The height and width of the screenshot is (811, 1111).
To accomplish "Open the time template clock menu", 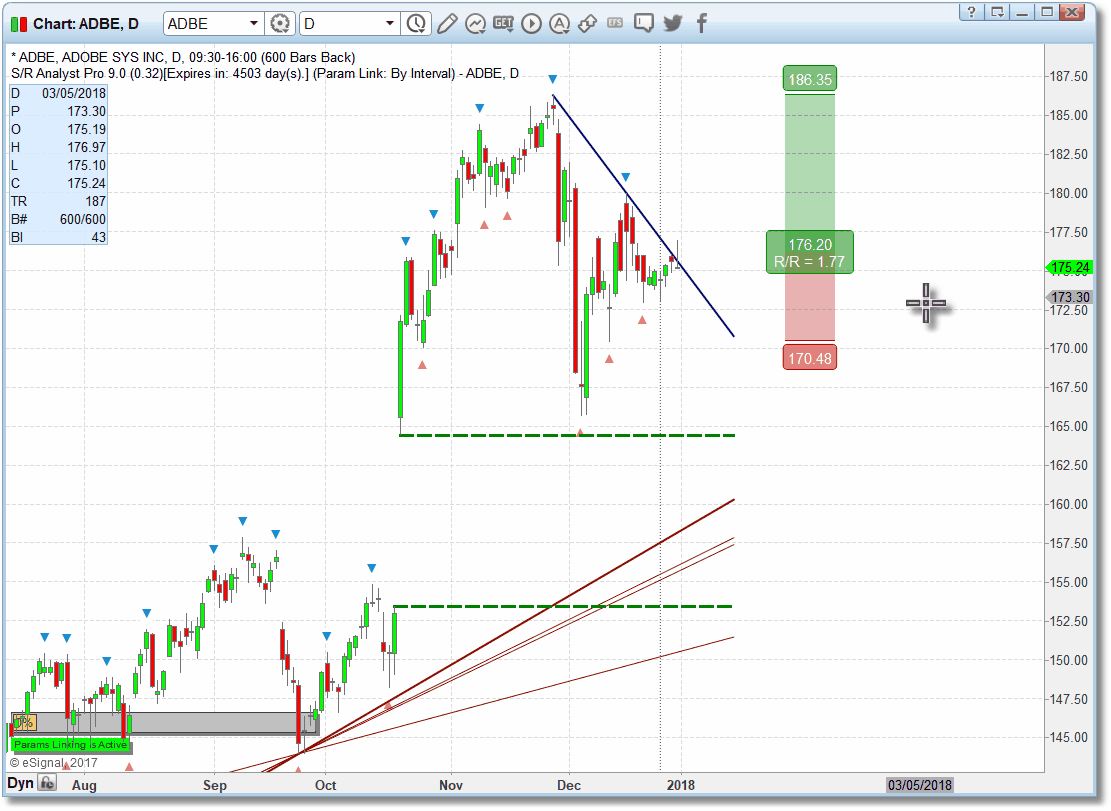I will [416, 24].
